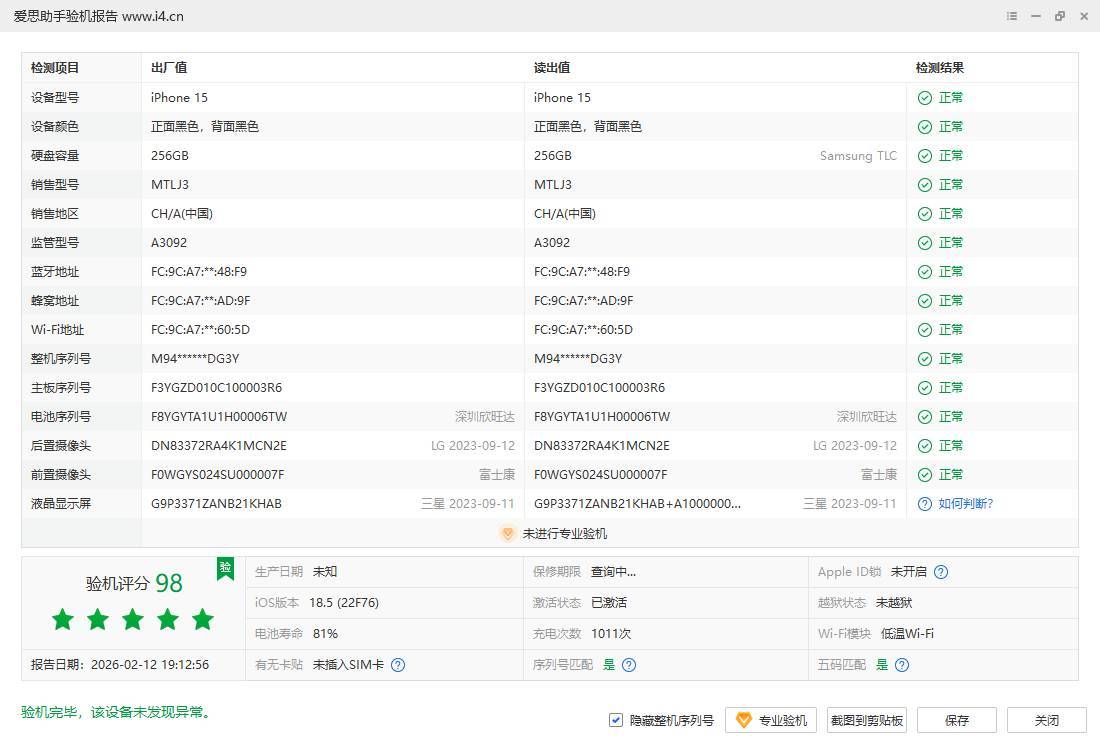1100x749 pixels.
Task: Click the 出厂值 column header
Action: click(x=169, y=68)
